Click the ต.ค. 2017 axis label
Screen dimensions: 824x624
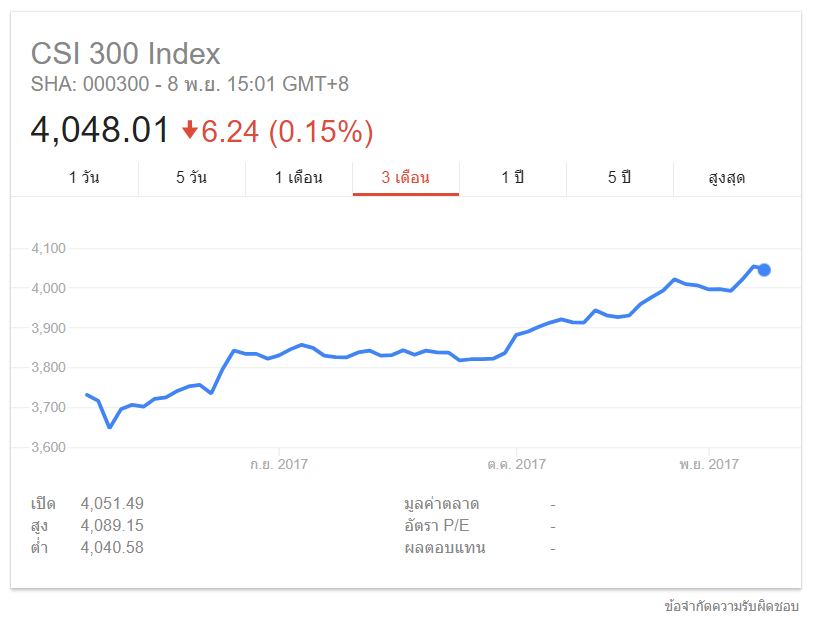pyautogui.click(x=516, y=464)
